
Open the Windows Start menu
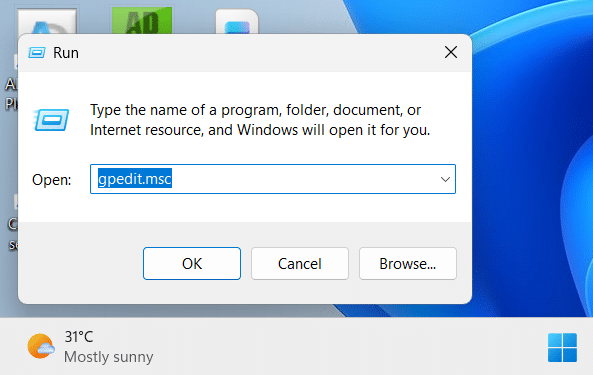point(562,347)
